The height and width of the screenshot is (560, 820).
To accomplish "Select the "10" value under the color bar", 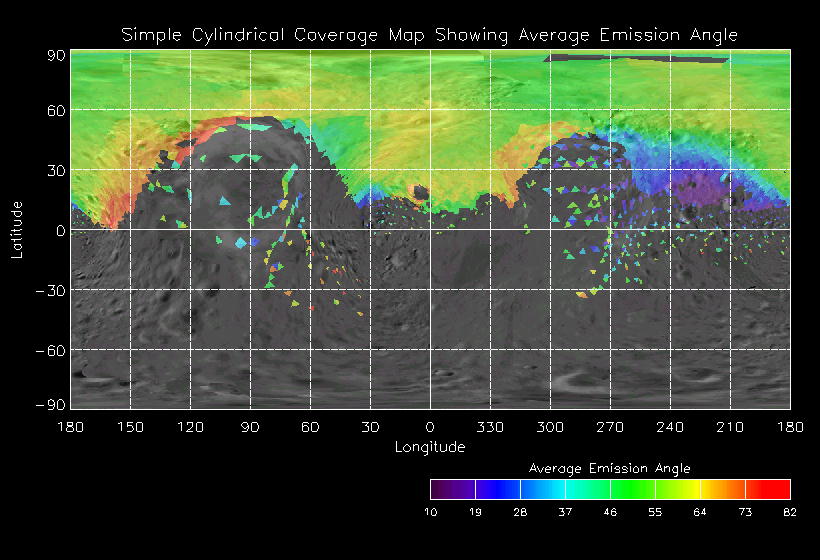I will pos(430,511).
